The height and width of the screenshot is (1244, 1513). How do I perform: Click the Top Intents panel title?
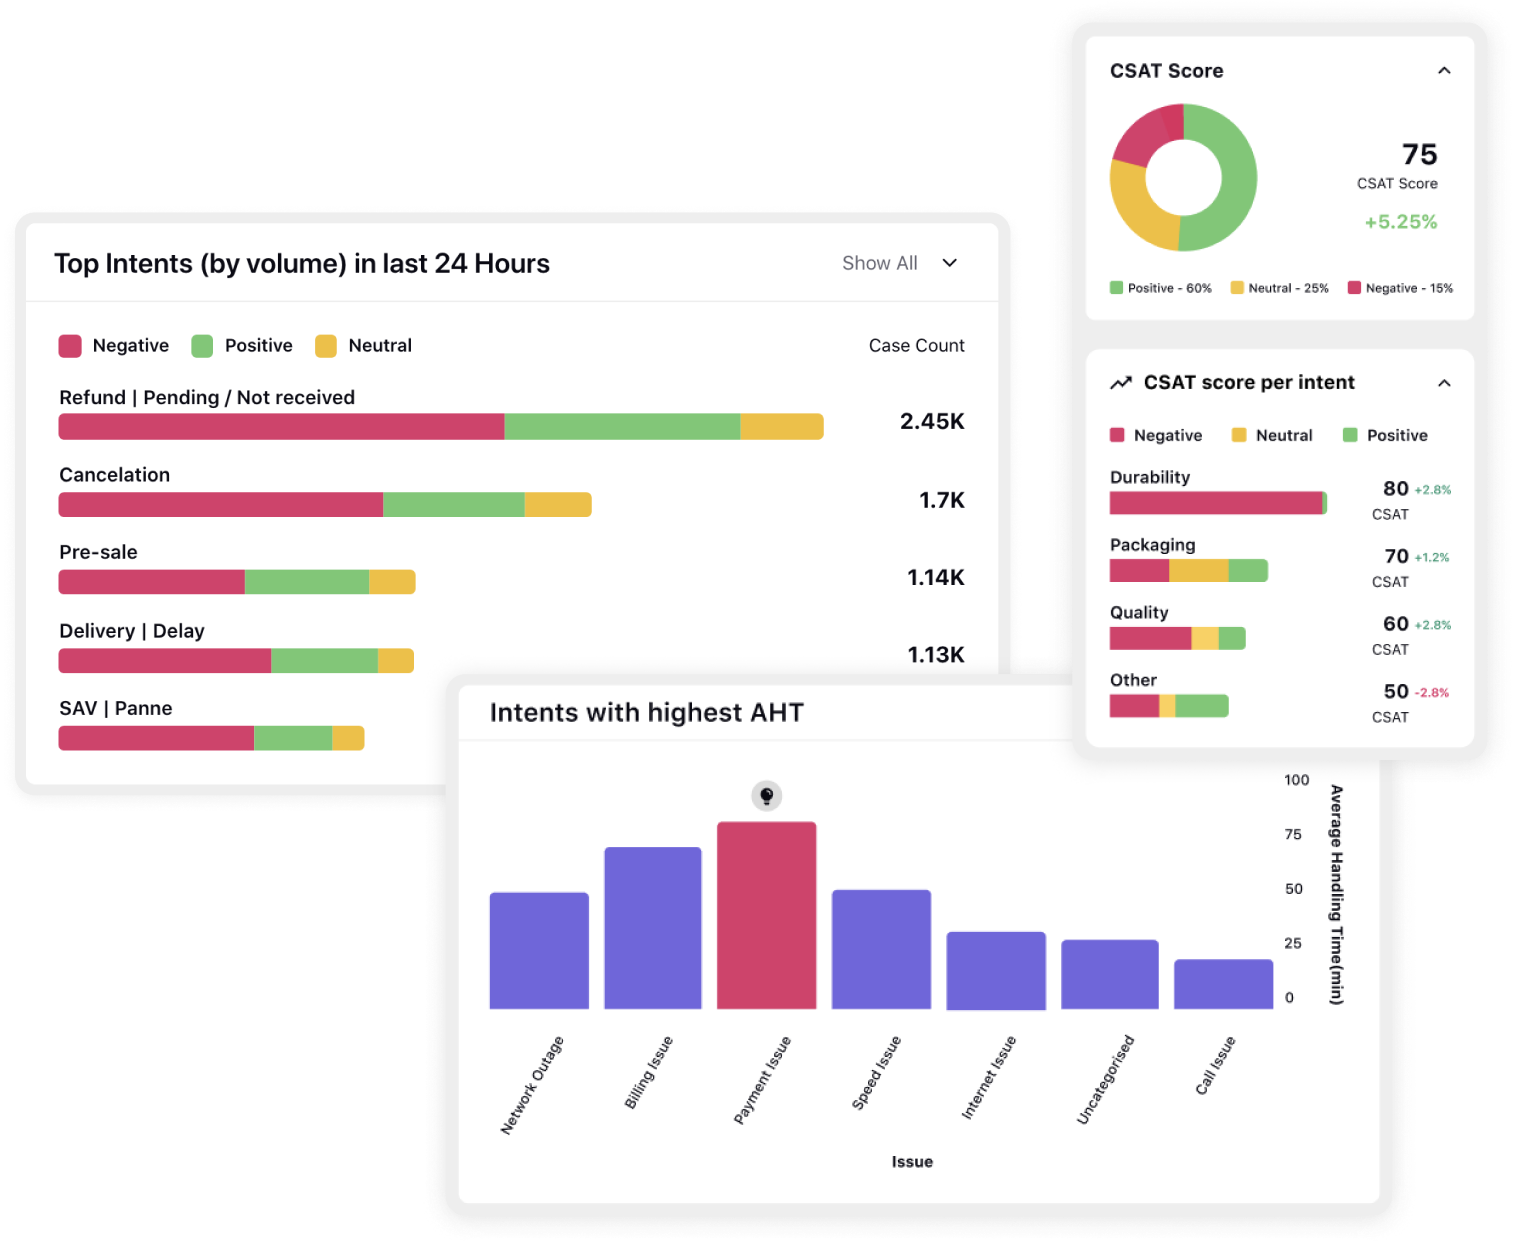point(302,263)
